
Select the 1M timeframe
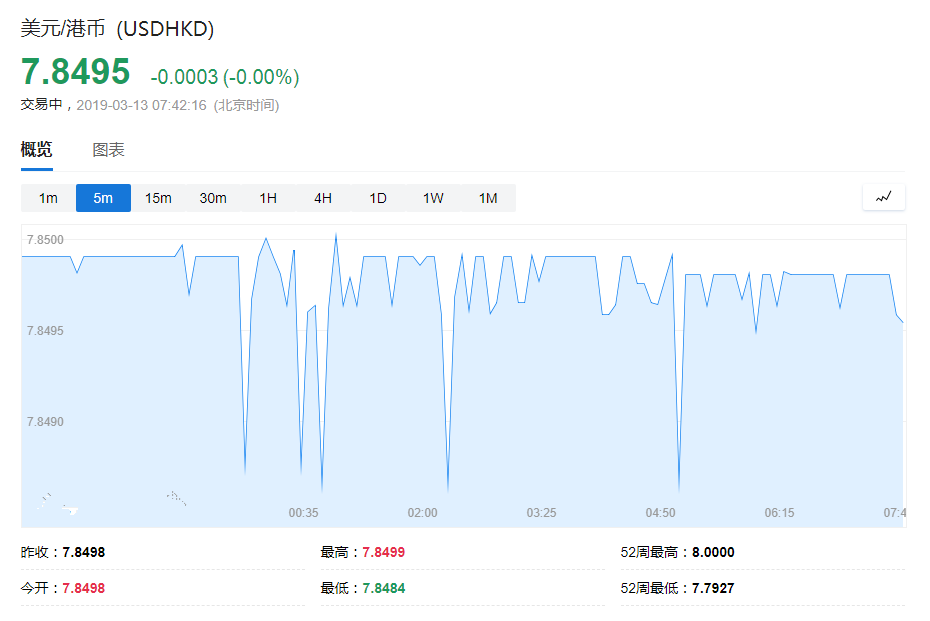pyautogui.click(x=488, y=198)
